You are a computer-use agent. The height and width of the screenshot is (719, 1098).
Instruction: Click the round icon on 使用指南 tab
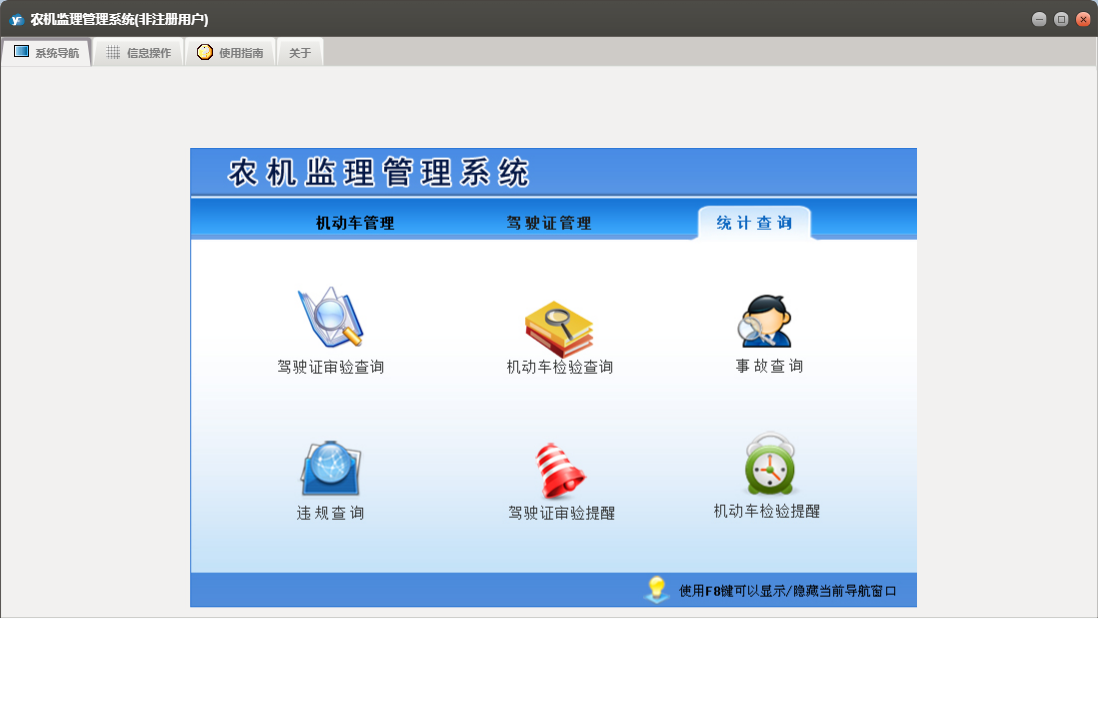(204, 52)
